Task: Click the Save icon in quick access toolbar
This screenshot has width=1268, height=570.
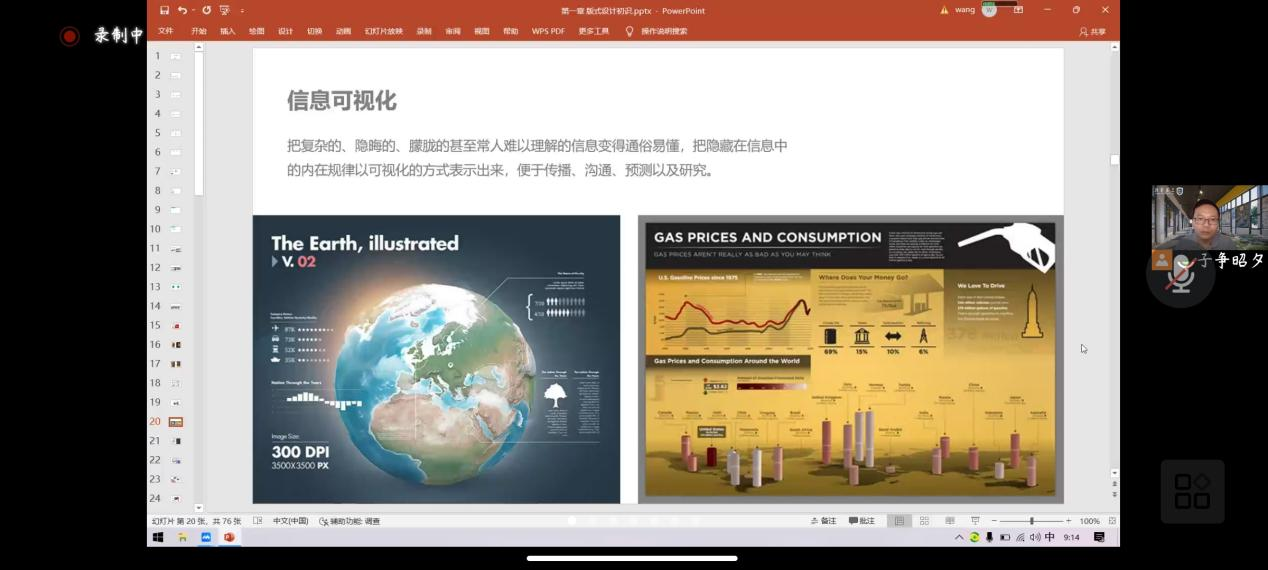Action: (x=165, y=10)
